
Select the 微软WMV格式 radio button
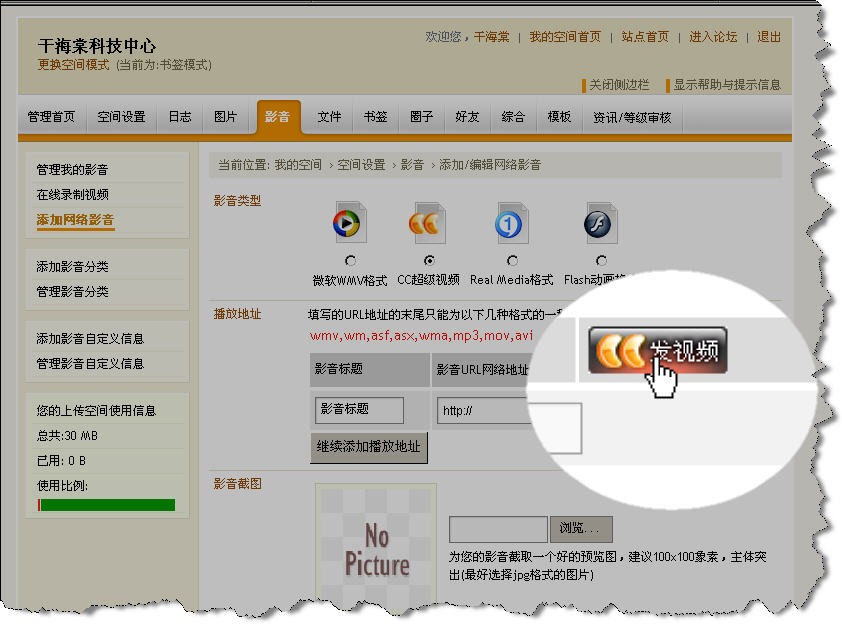click(349, 261)
